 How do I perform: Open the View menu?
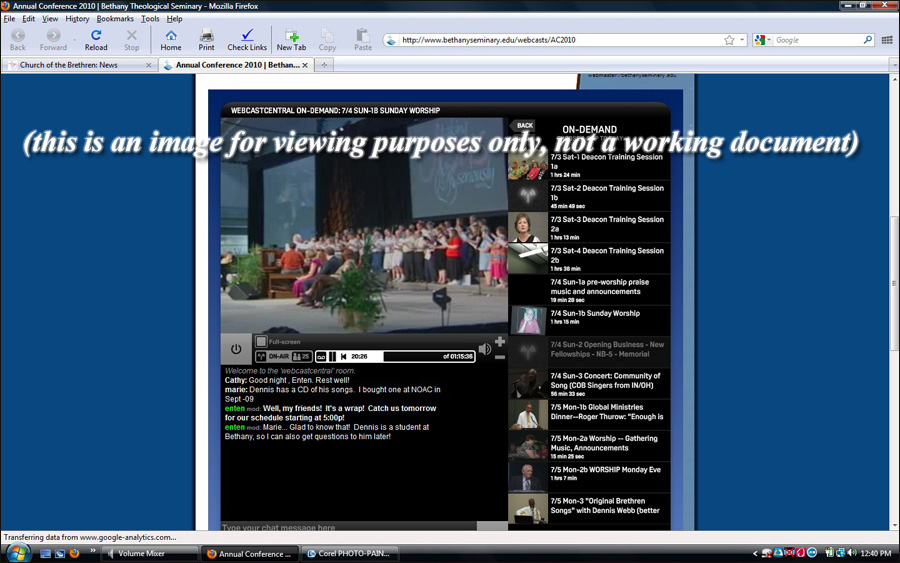pyautogui.click(x=50, y=18)
